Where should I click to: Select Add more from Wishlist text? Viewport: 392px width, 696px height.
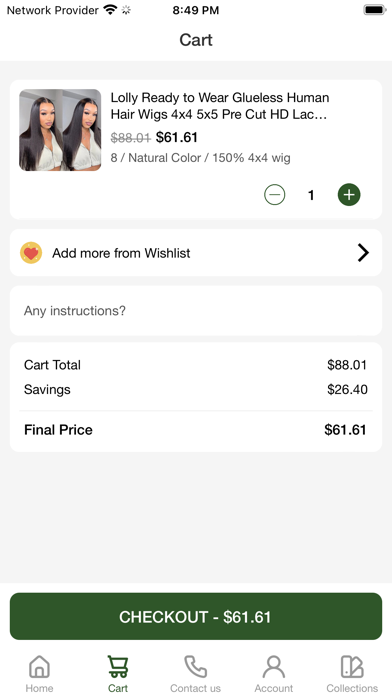121,253
